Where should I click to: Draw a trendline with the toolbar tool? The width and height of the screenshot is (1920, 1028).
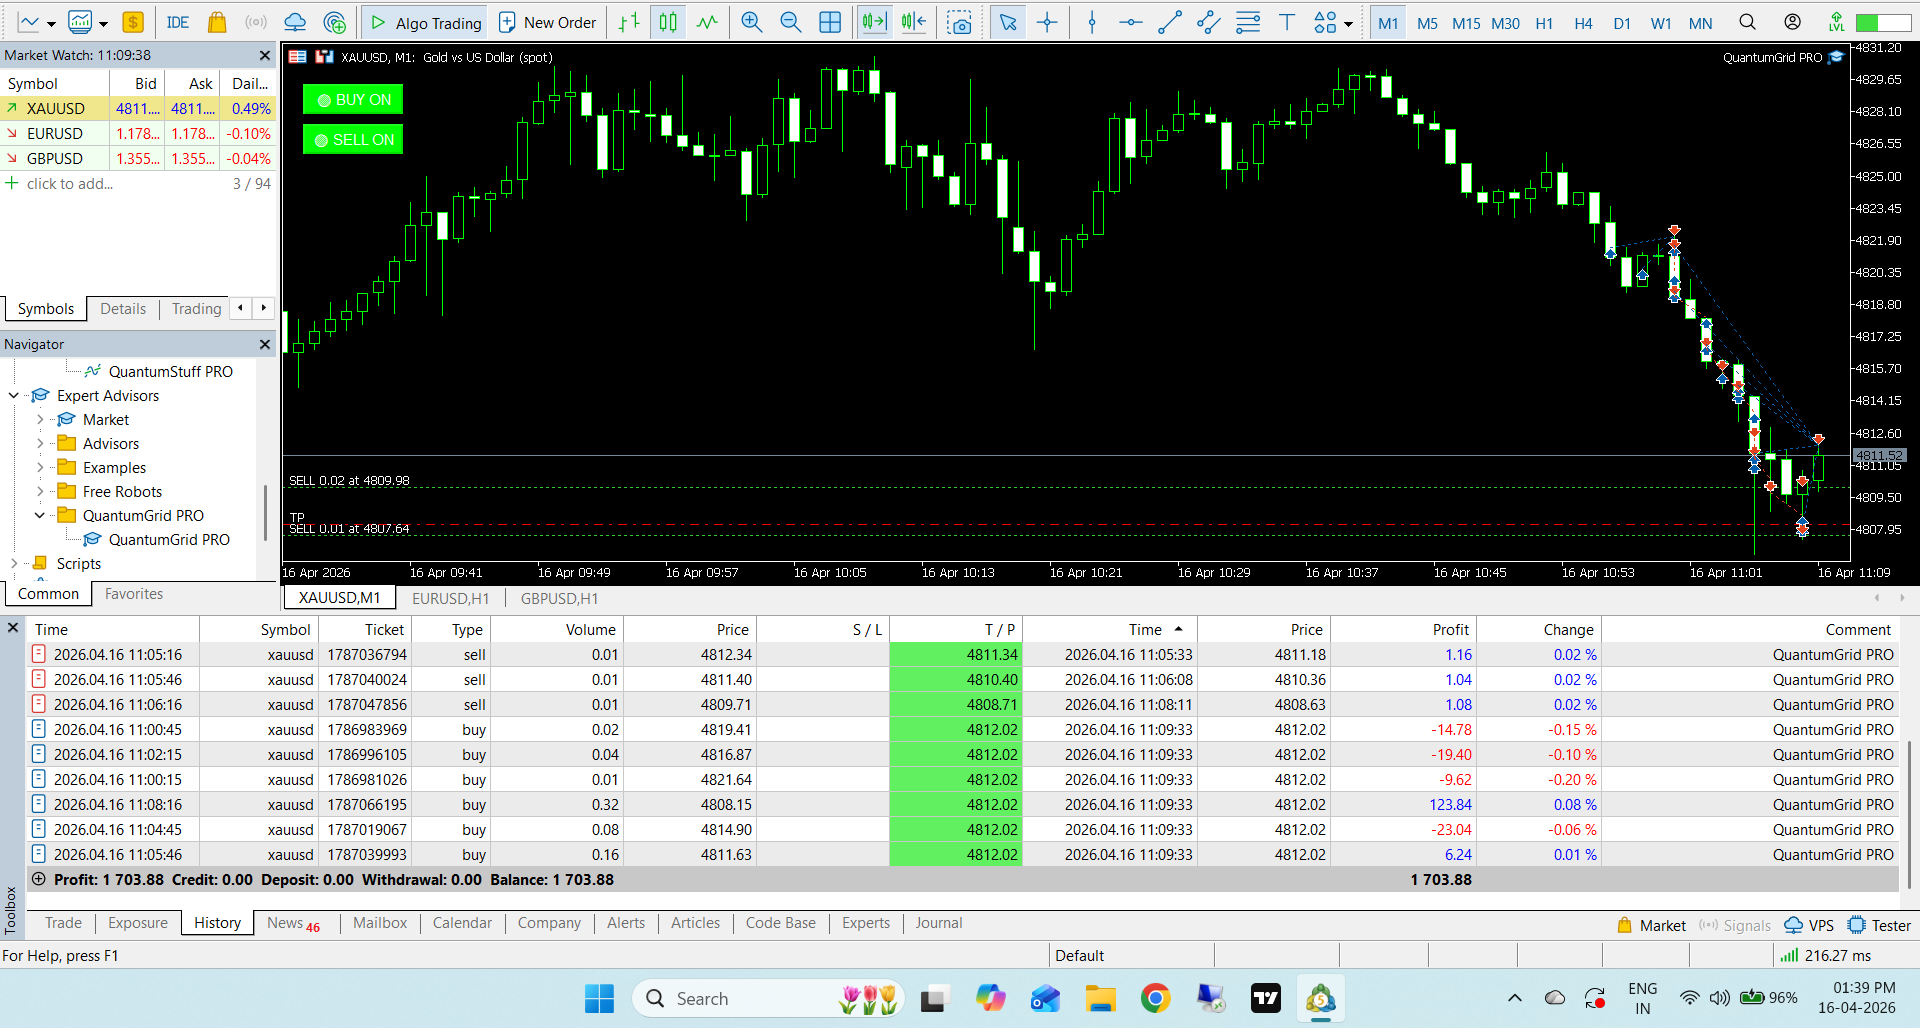tap(1169, 22)
